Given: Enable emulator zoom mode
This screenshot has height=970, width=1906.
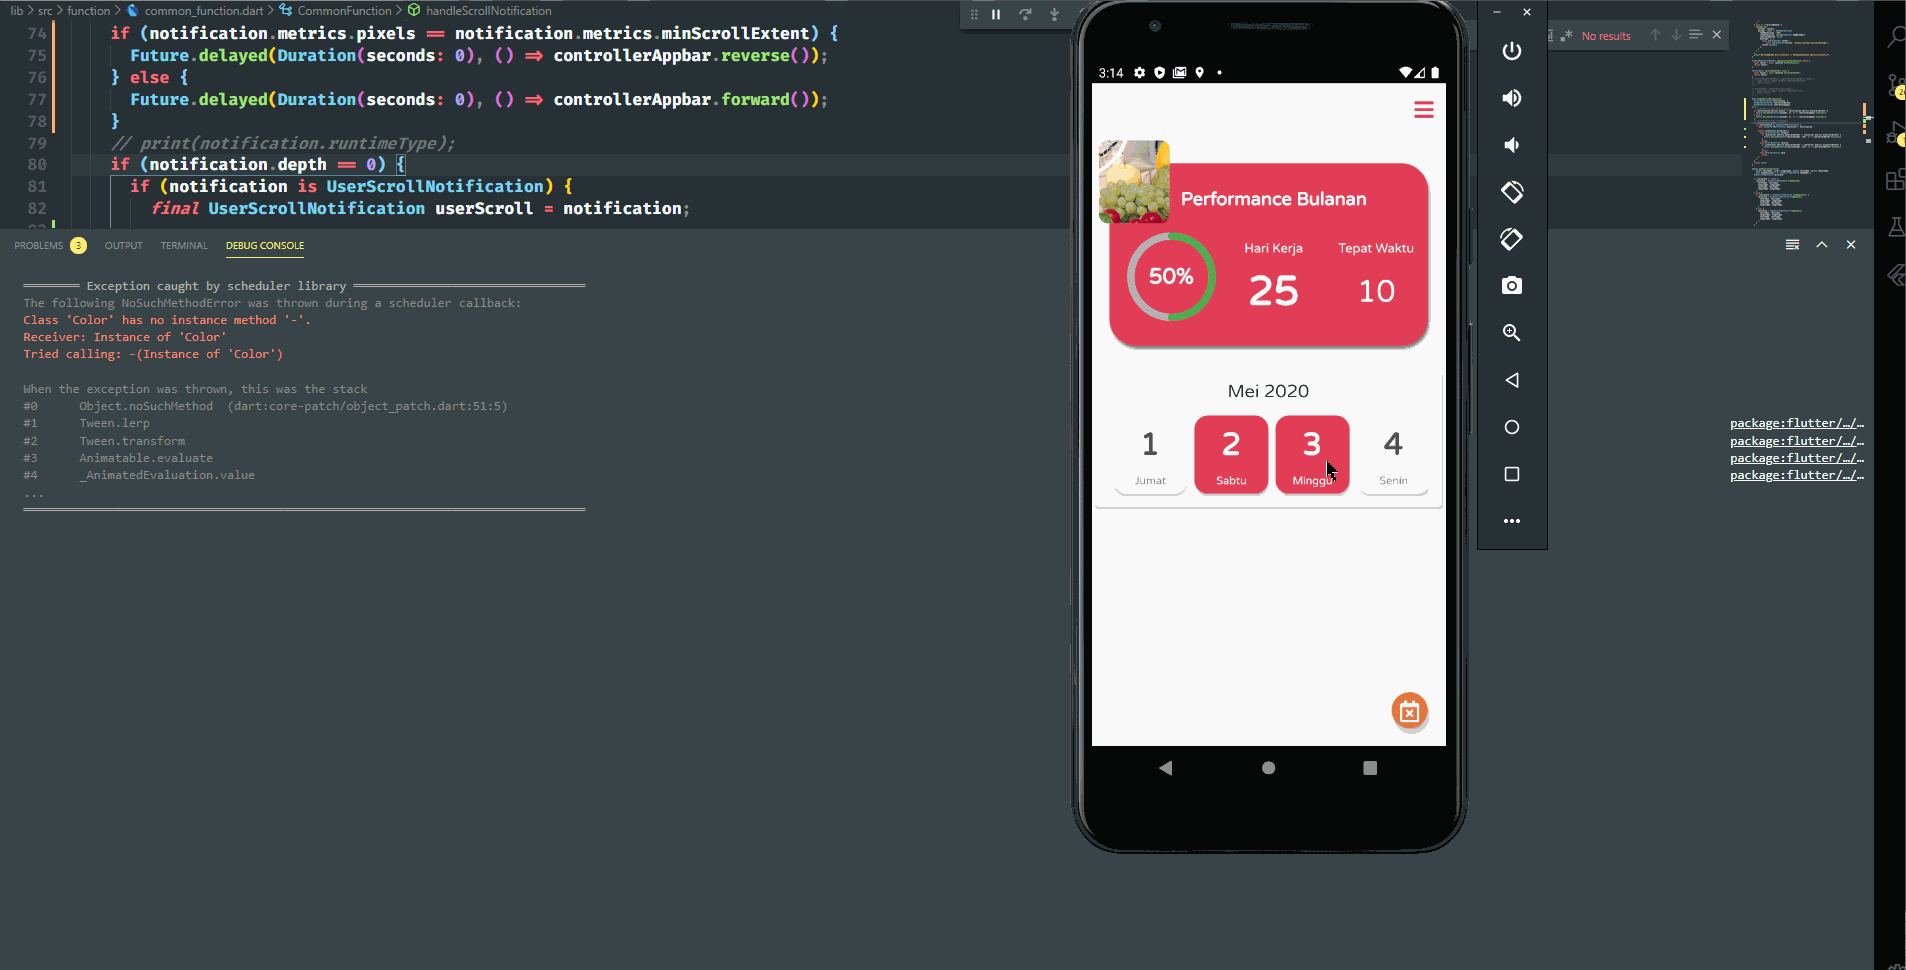Looking at the screenshot, I should pos(1511,333).
